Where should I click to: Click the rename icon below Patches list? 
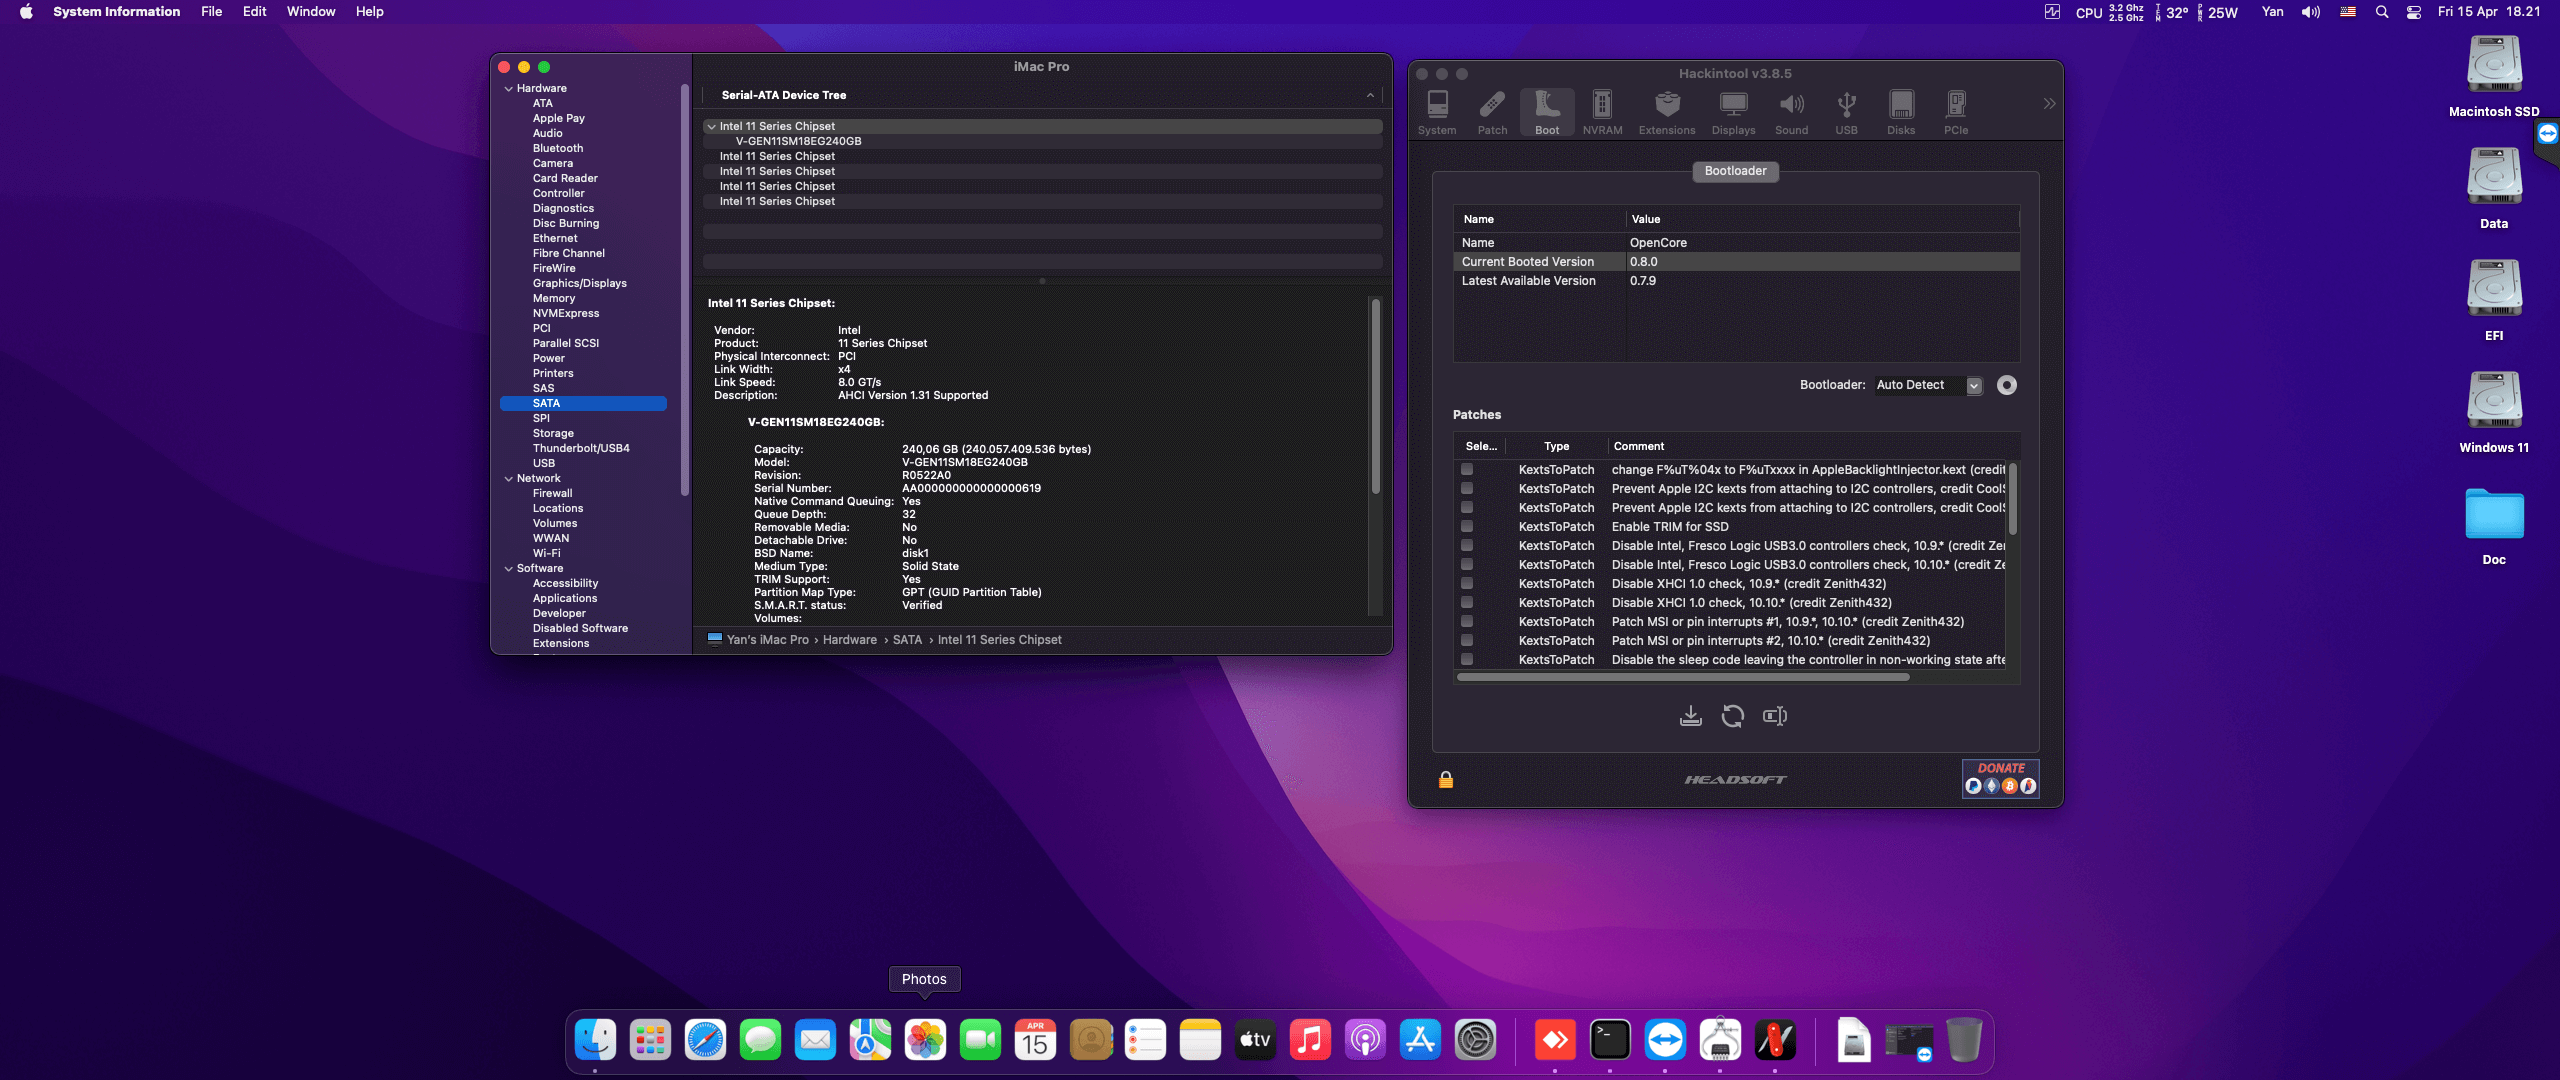(x=1775, y=716)
